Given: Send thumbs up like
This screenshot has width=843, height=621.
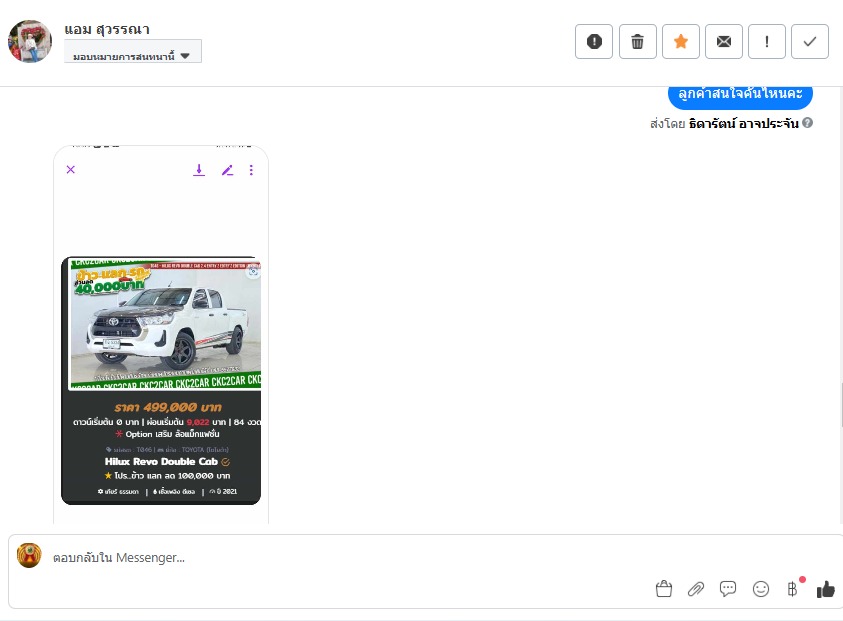Looking at the screenshot, I should [825, 589].
